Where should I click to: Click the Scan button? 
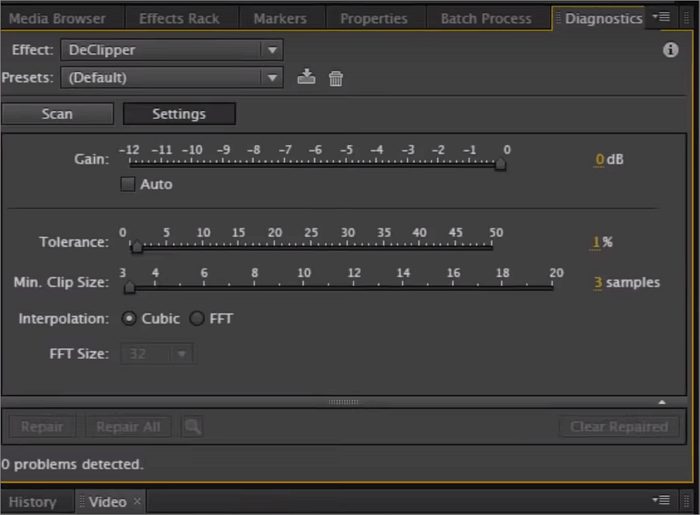tap(57, 114)
